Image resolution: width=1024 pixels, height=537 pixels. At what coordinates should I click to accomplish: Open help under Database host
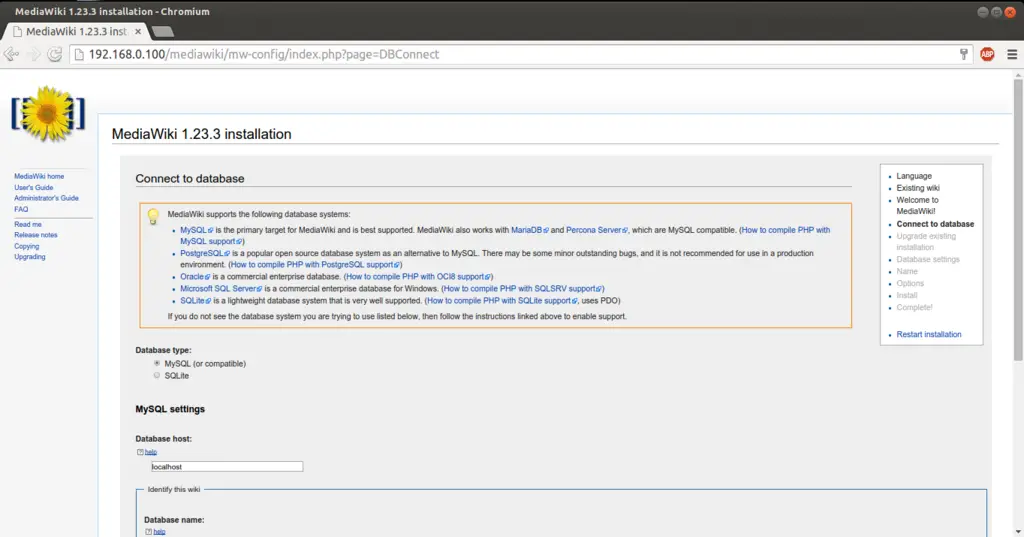pos(151,452)
